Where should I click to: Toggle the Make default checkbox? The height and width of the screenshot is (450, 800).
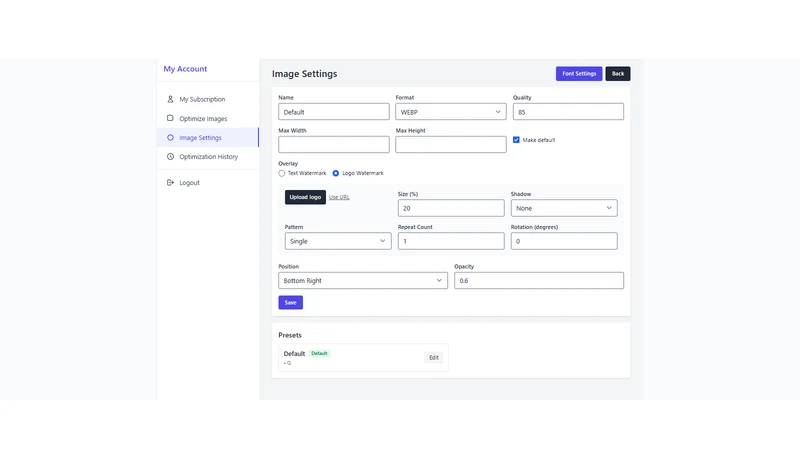516,140
